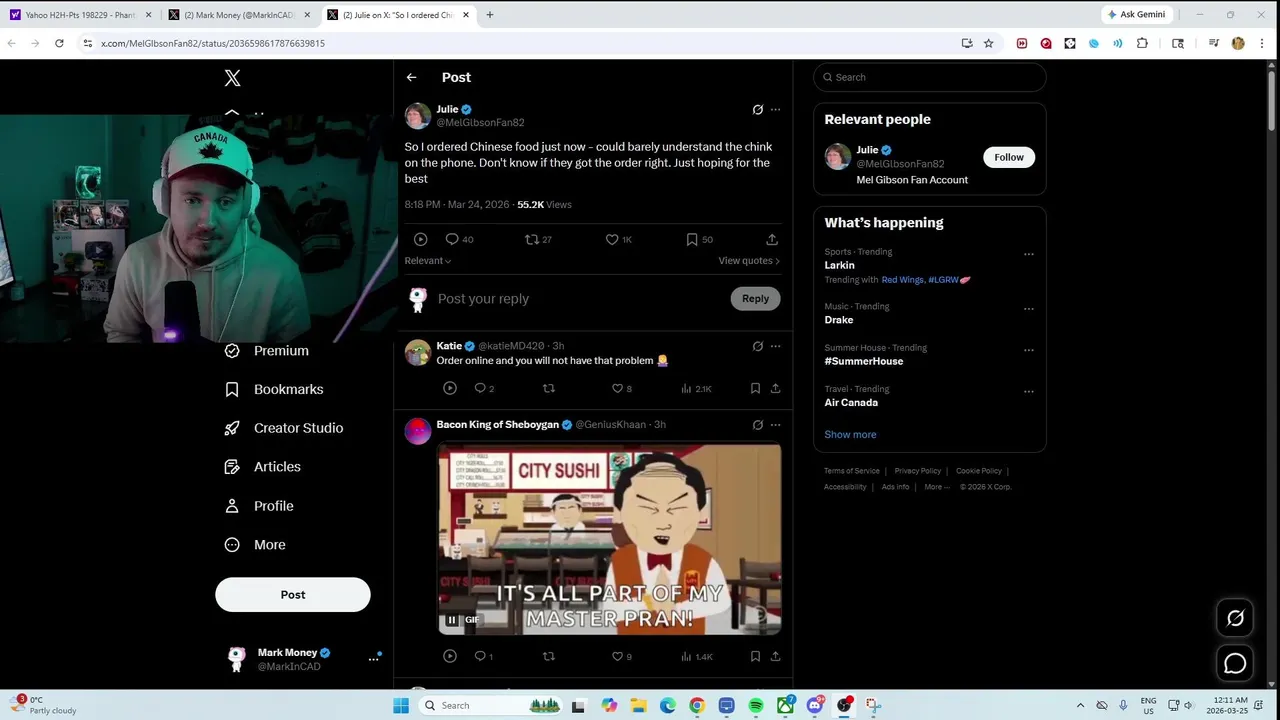Follow Julie in Relevant people
The height and width of the screenshot is (720, 1280).
1009,157
